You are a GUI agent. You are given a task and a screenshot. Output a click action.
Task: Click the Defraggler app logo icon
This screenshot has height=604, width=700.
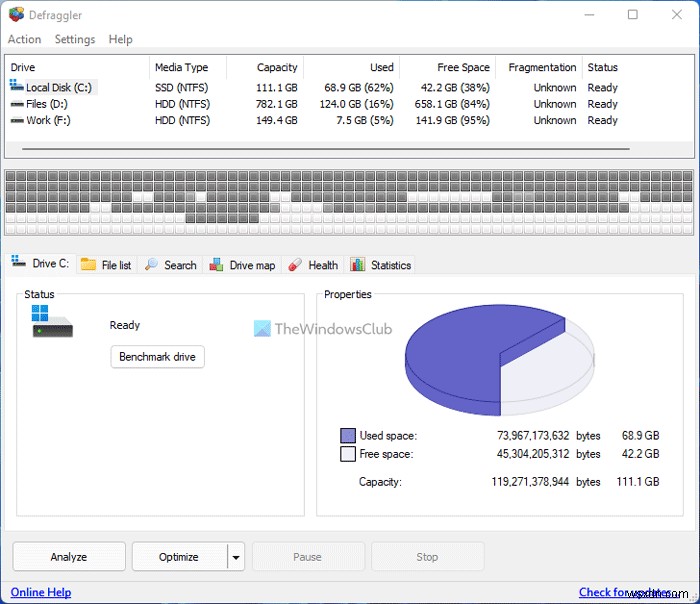pos(16,15)
